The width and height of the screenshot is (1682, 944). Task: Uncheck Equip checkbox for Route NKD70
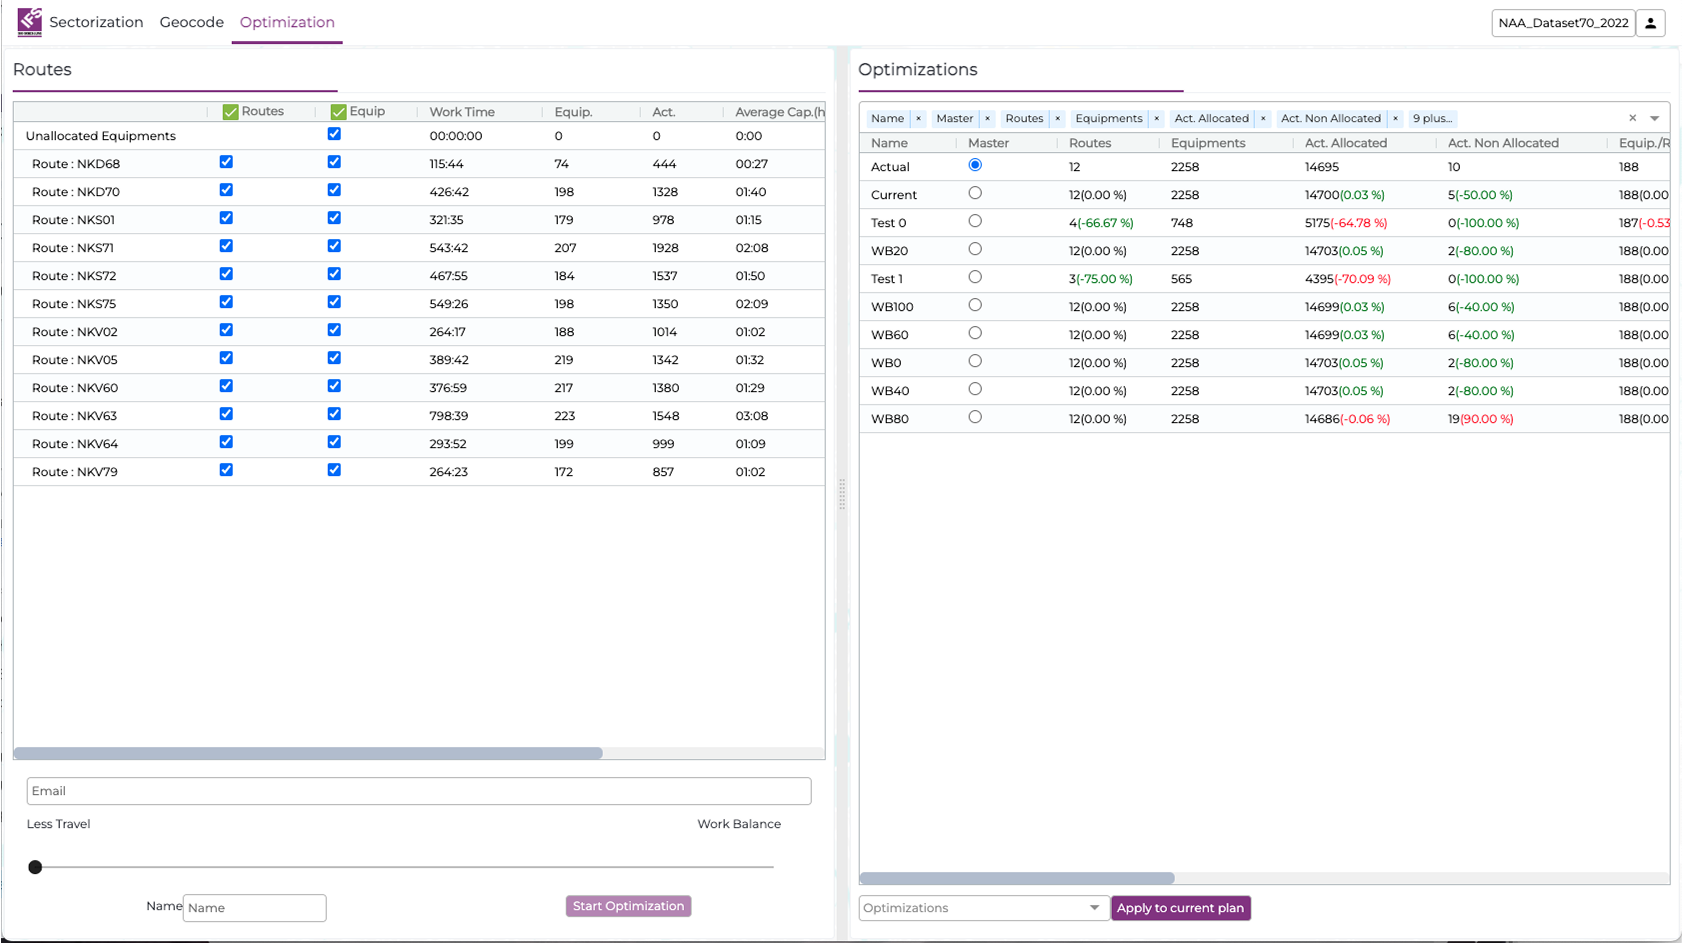[334, 190]
